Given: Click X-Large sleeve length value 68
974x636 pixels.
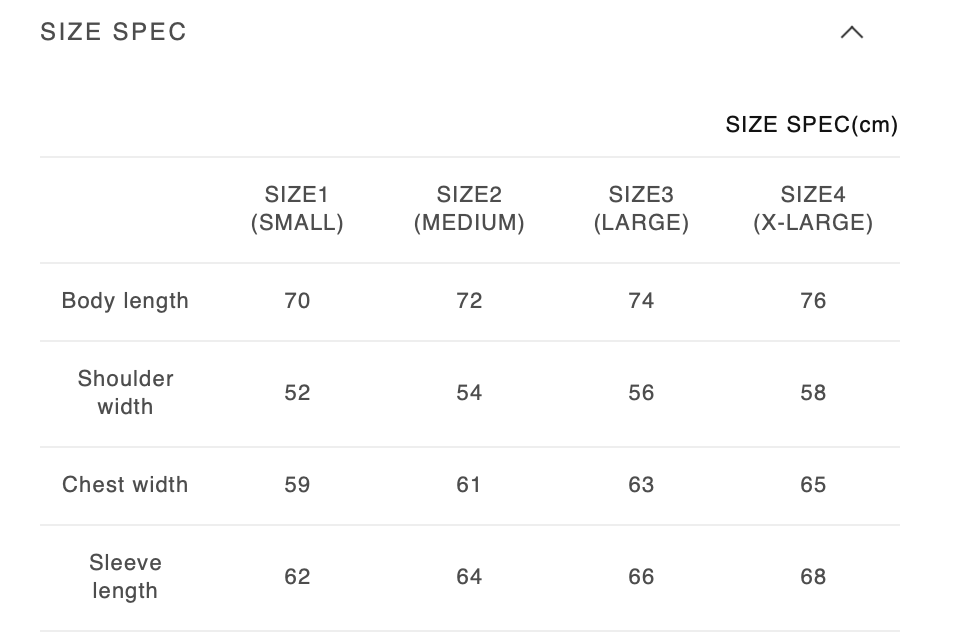Looking at the screenshot, I should pos(813,577).
